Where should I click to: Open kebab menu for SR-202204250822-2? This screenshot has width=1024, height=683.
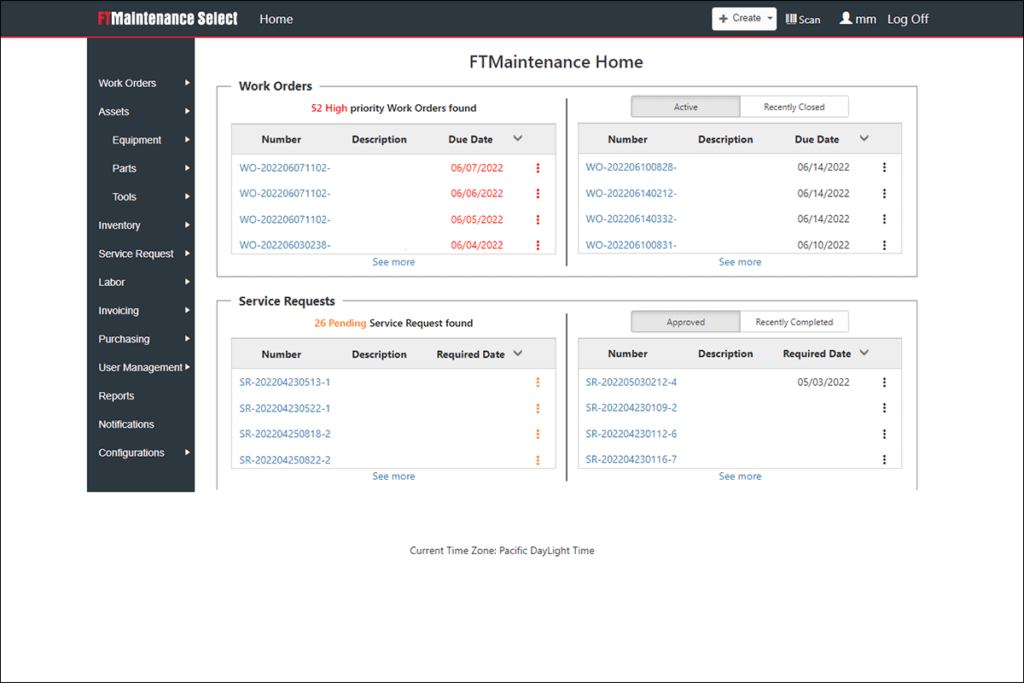(538, 460)
